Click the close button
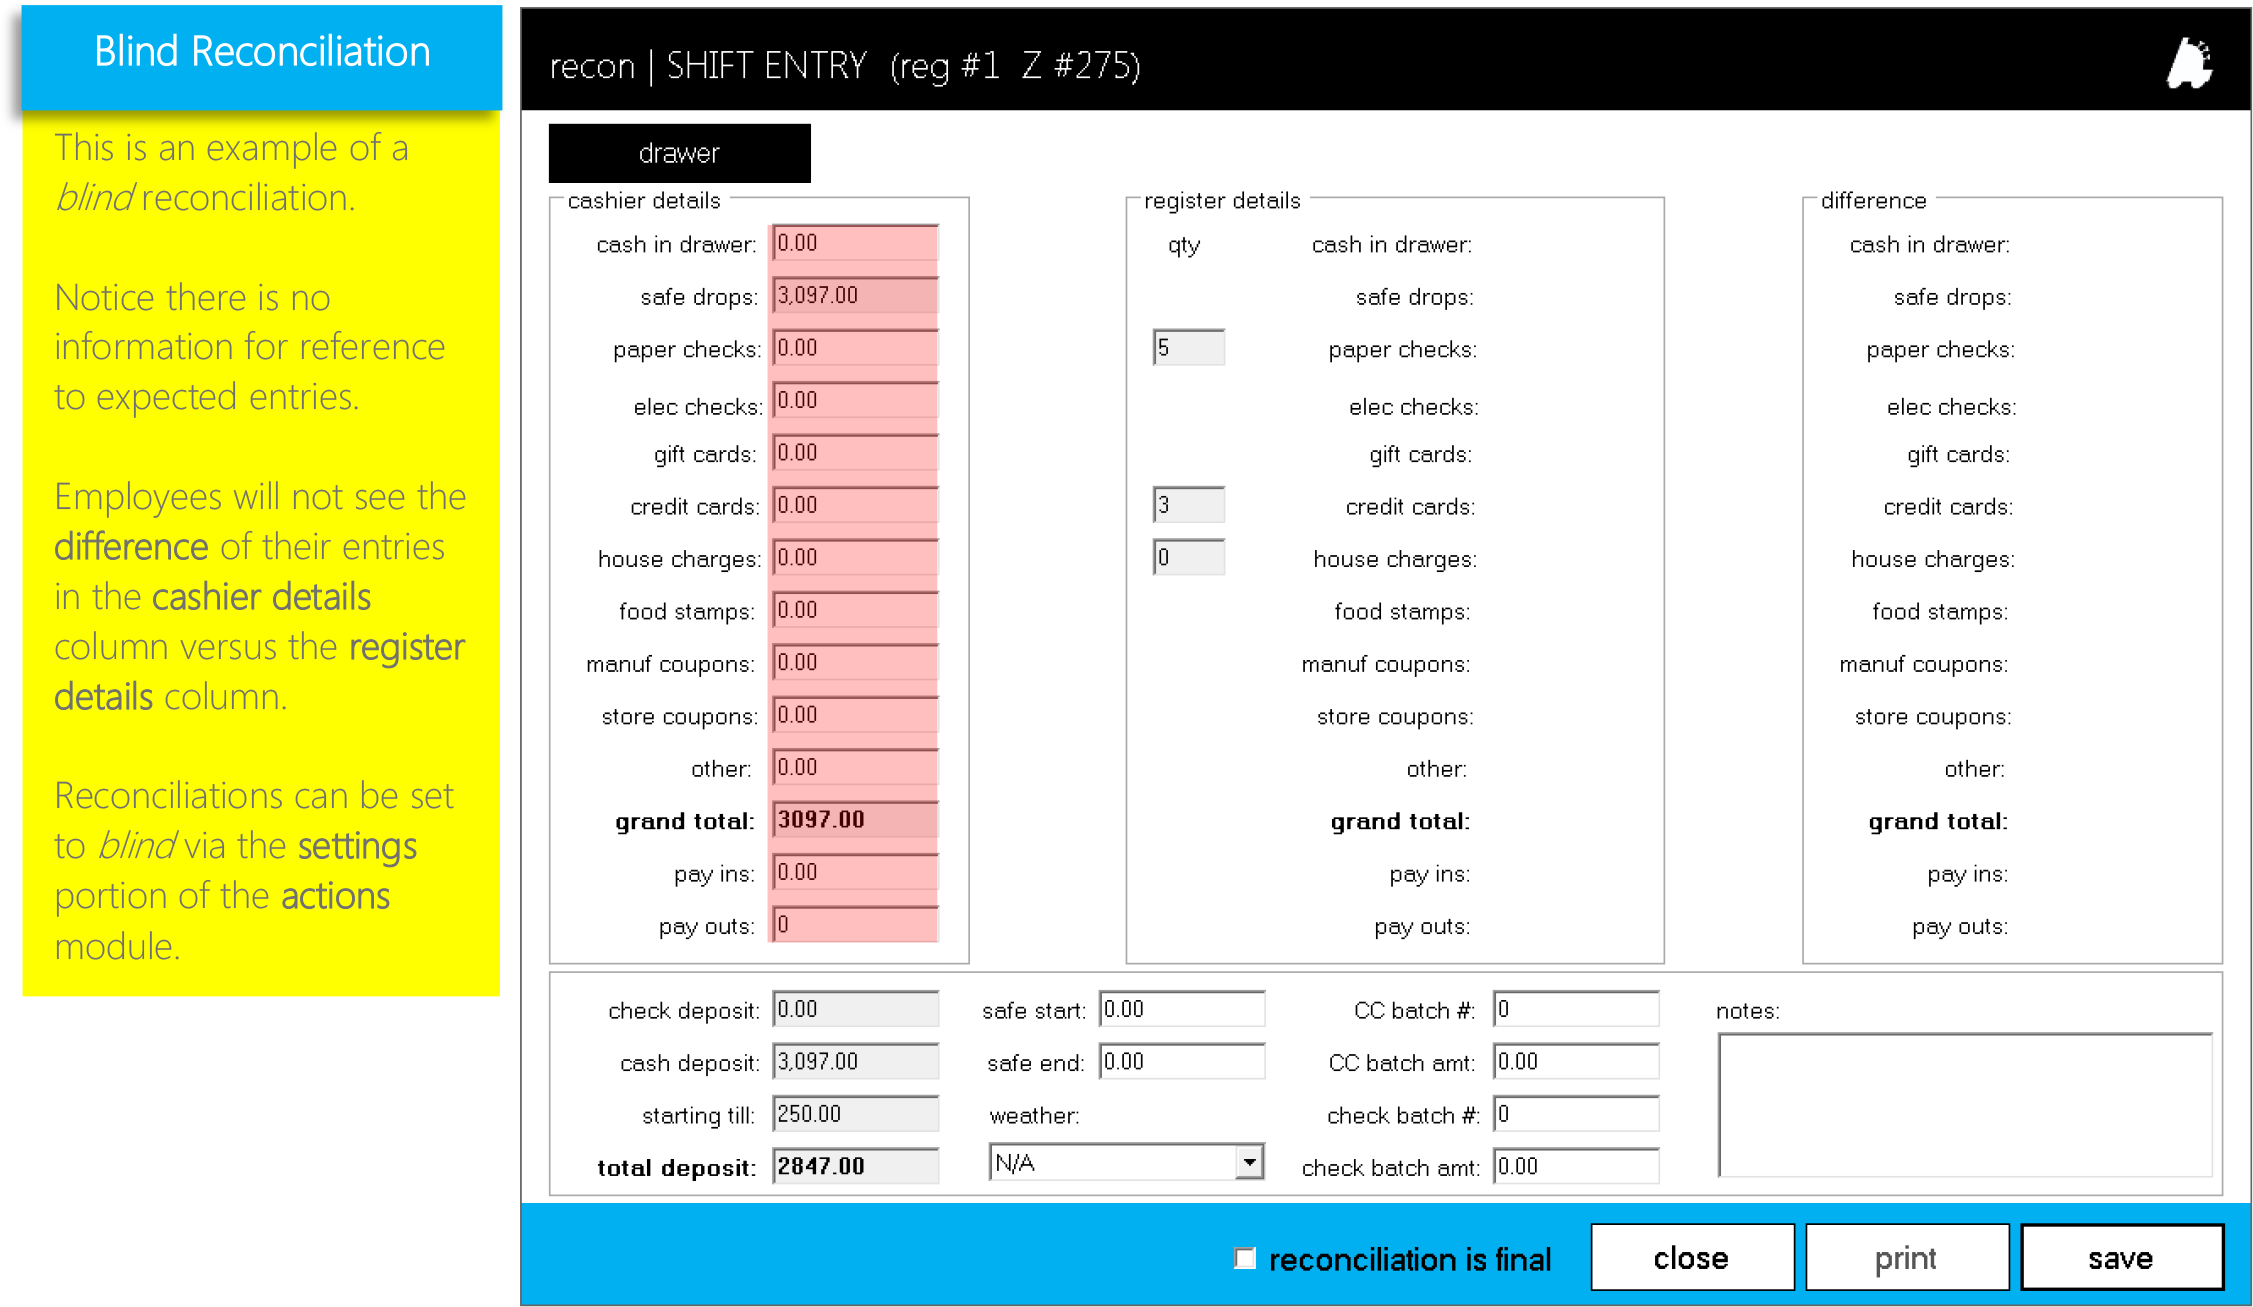 pyautogui.click(x=1691, y=1258)
